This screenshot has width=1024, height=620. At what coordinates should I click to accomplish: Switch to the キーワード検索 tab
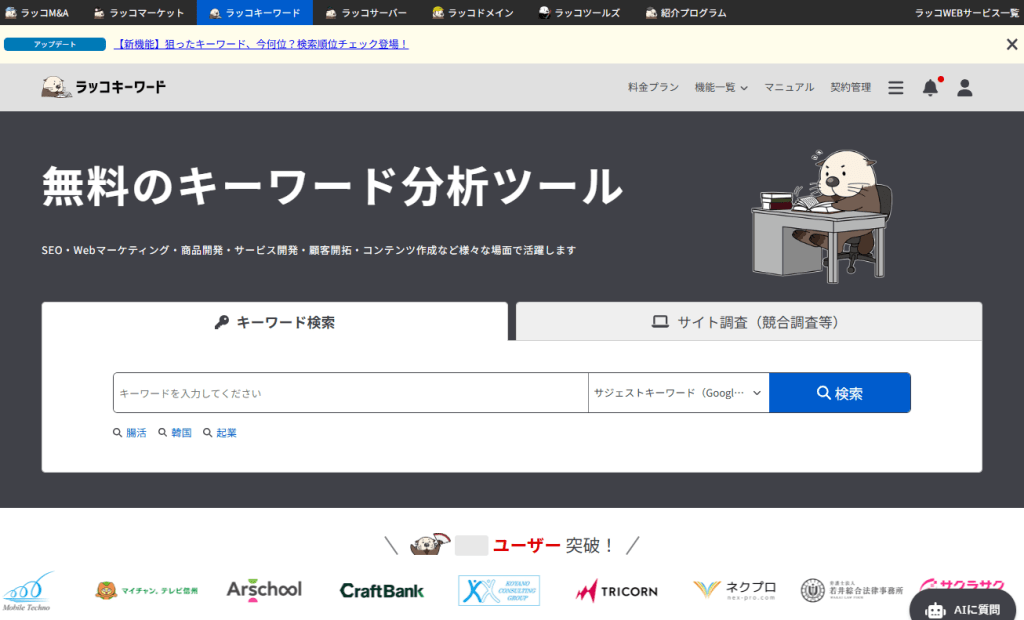pos(275,322)
